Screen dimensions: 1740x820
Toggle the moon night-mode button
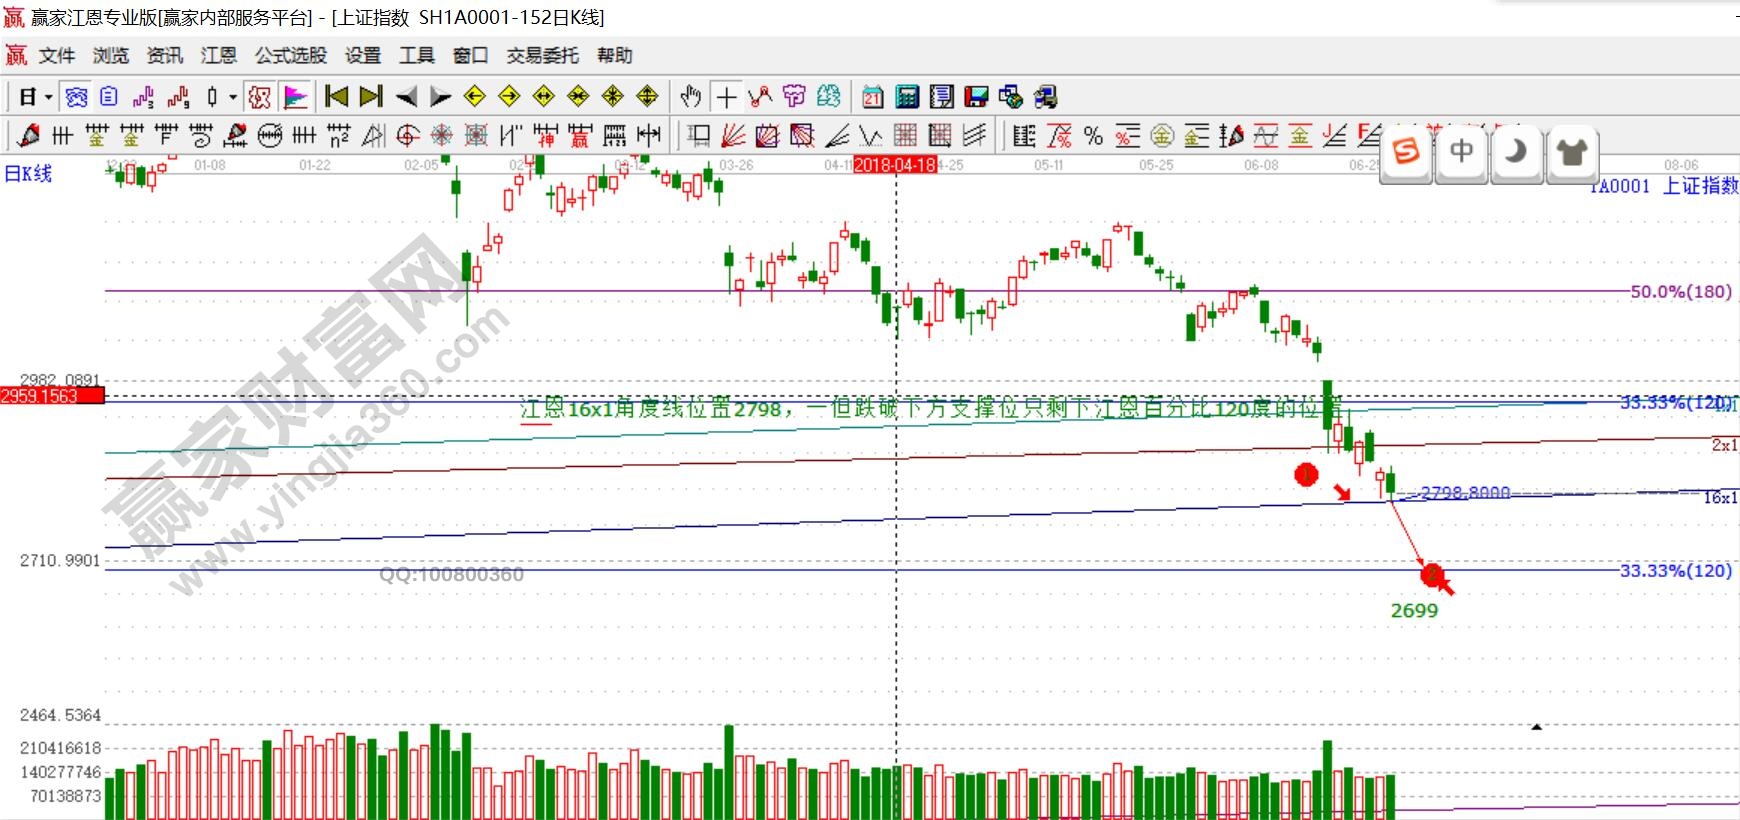[1516, 152]
